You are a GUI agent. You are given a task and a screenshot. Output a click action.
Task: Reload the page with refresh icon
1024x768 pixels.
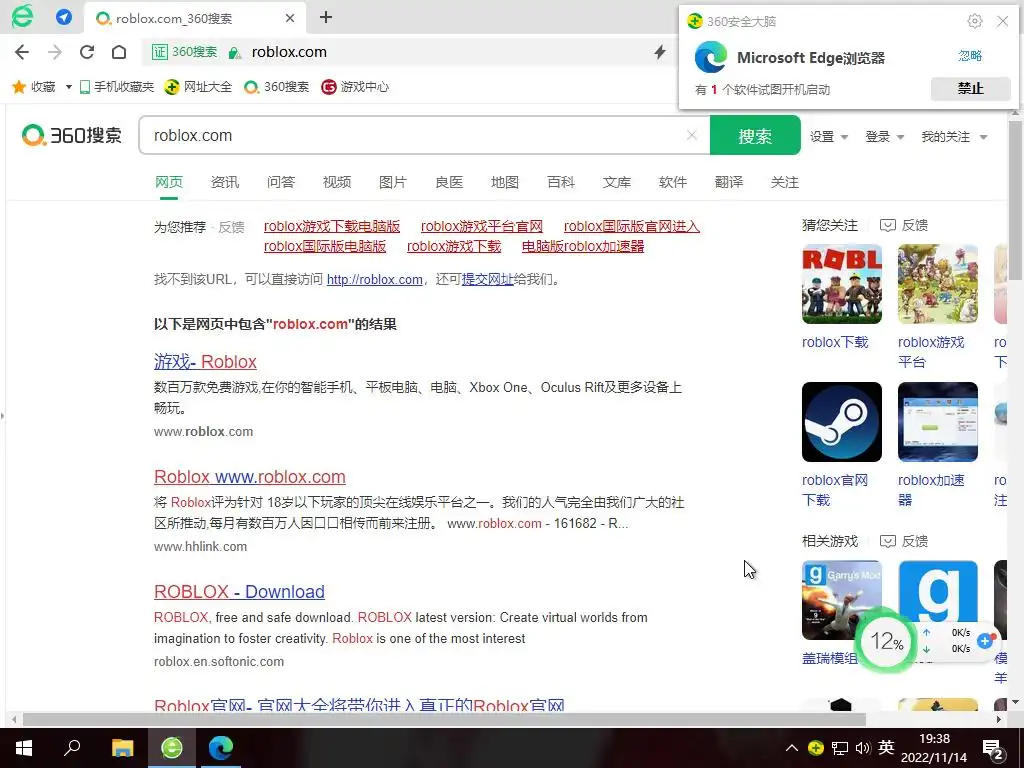coord(87,52)
